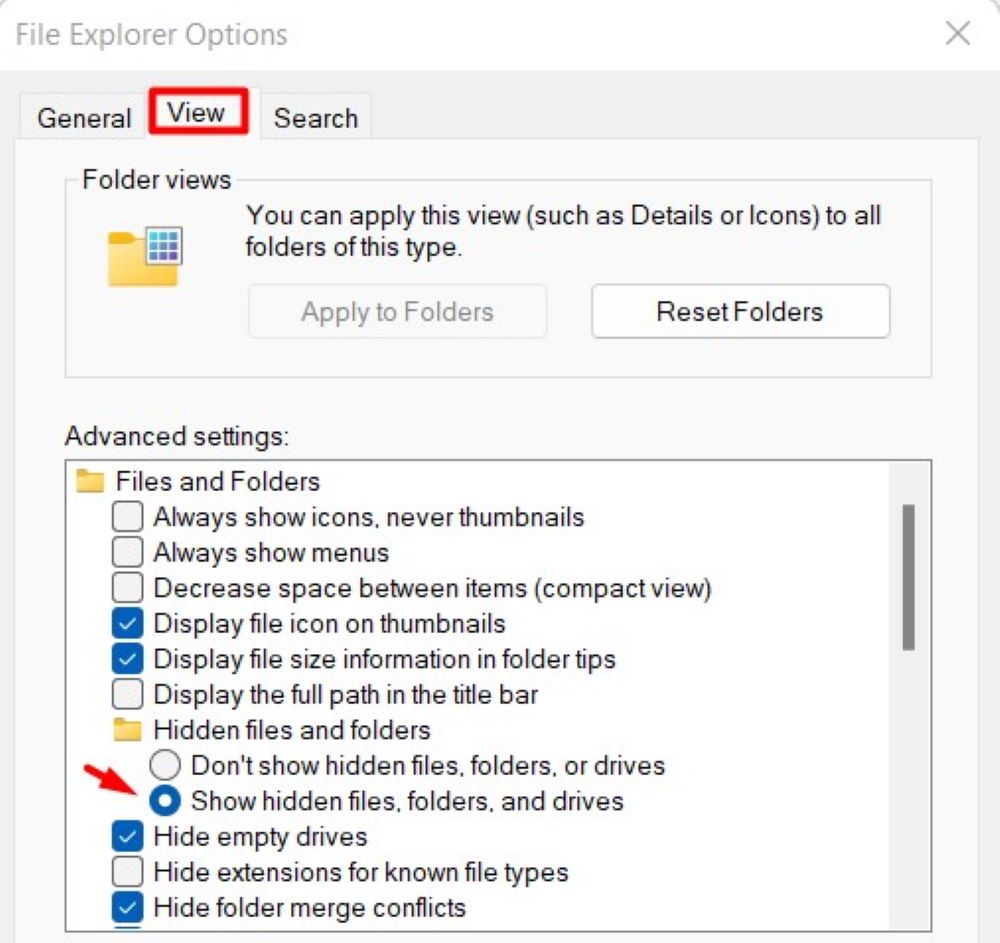
Task: Enable Decrease space between items checkbox
Action: (128, 589)
